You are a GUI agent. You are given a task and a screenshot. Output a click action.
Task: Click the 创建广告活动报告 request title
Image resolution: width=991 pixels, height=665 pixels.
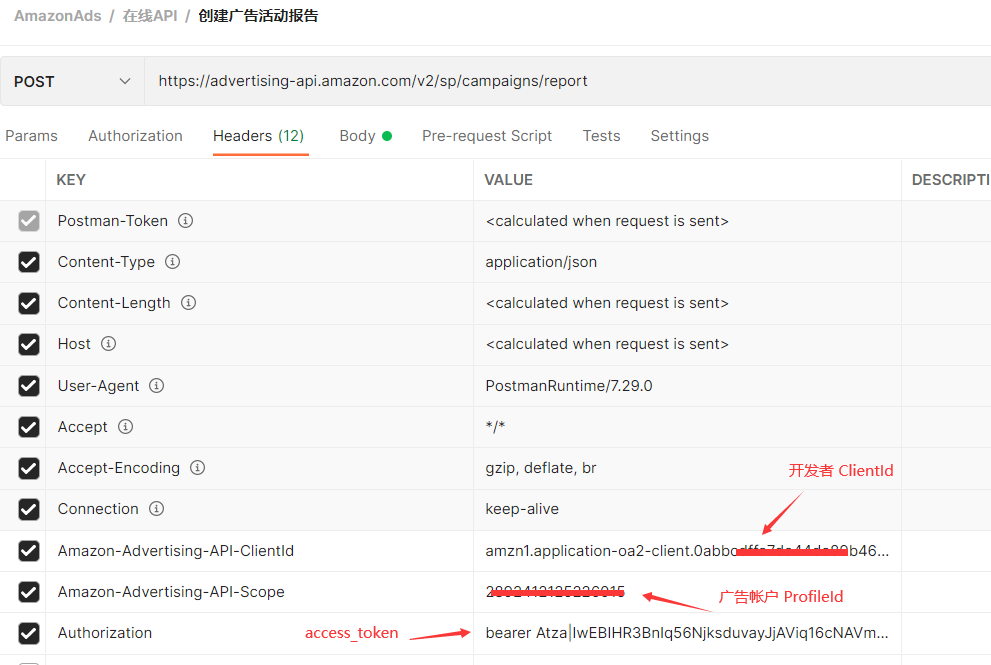pyautogui.click(x=258, y=16)
